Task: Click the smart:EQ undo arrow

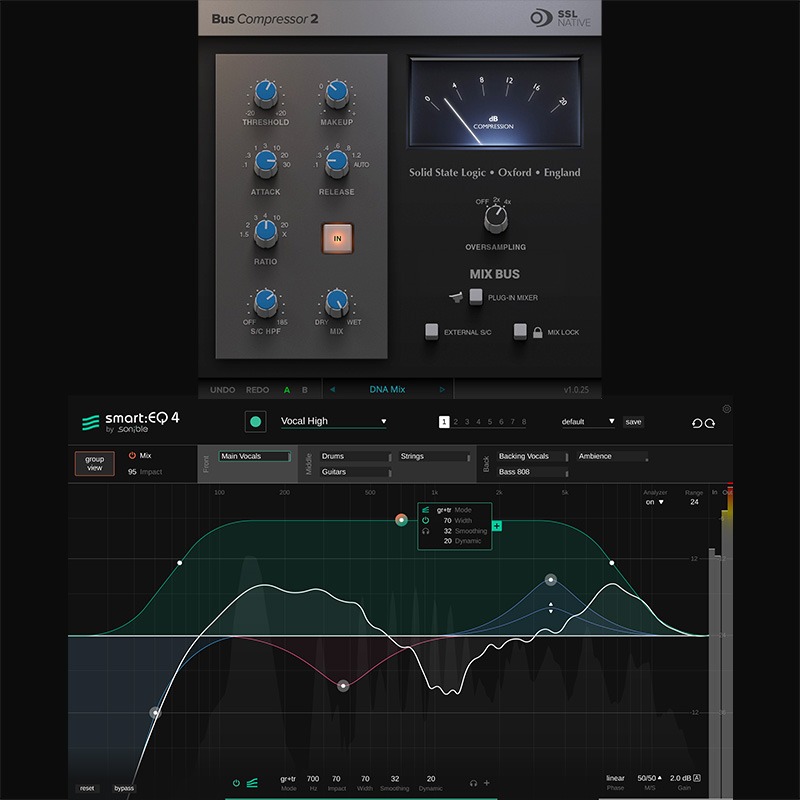Action: (697, 423)
